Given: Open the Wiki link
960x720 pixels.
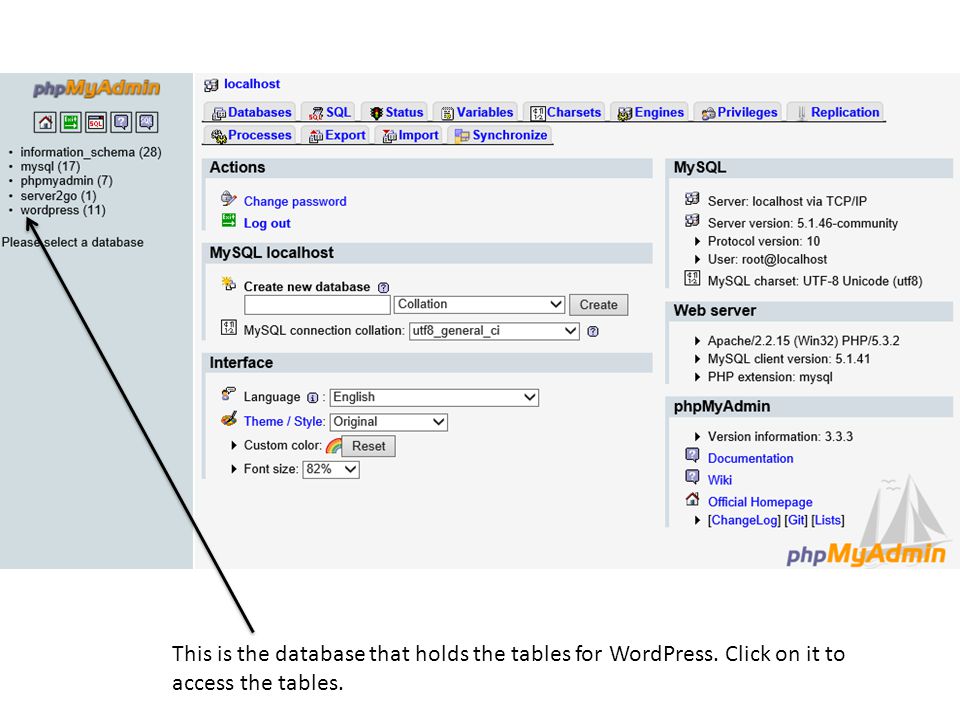Looking at the screenshot, I should tap(720, 480).
